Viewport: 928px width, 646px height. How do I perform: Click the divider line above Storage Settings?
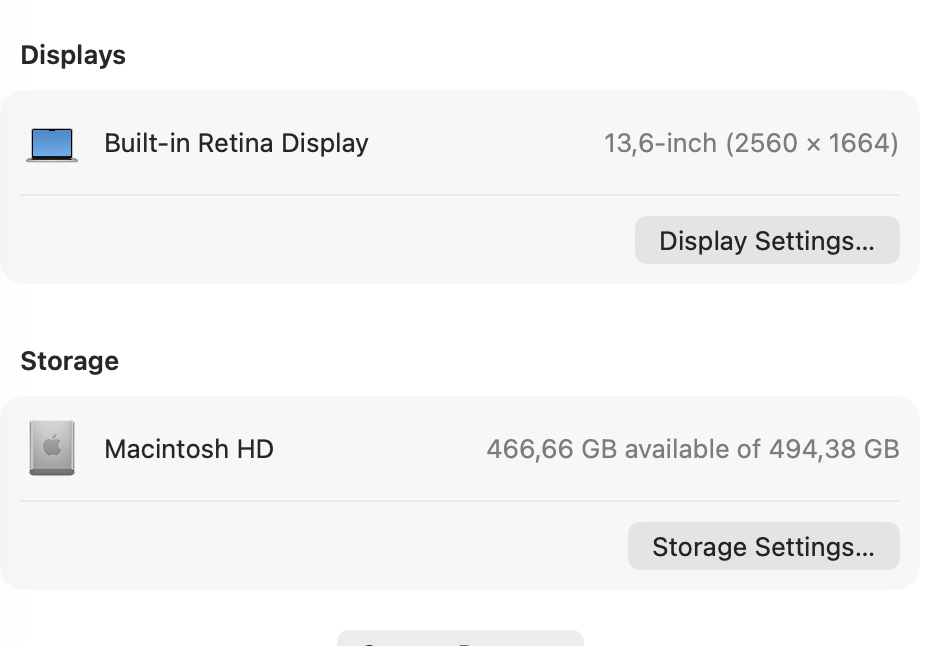click(459, 501)
